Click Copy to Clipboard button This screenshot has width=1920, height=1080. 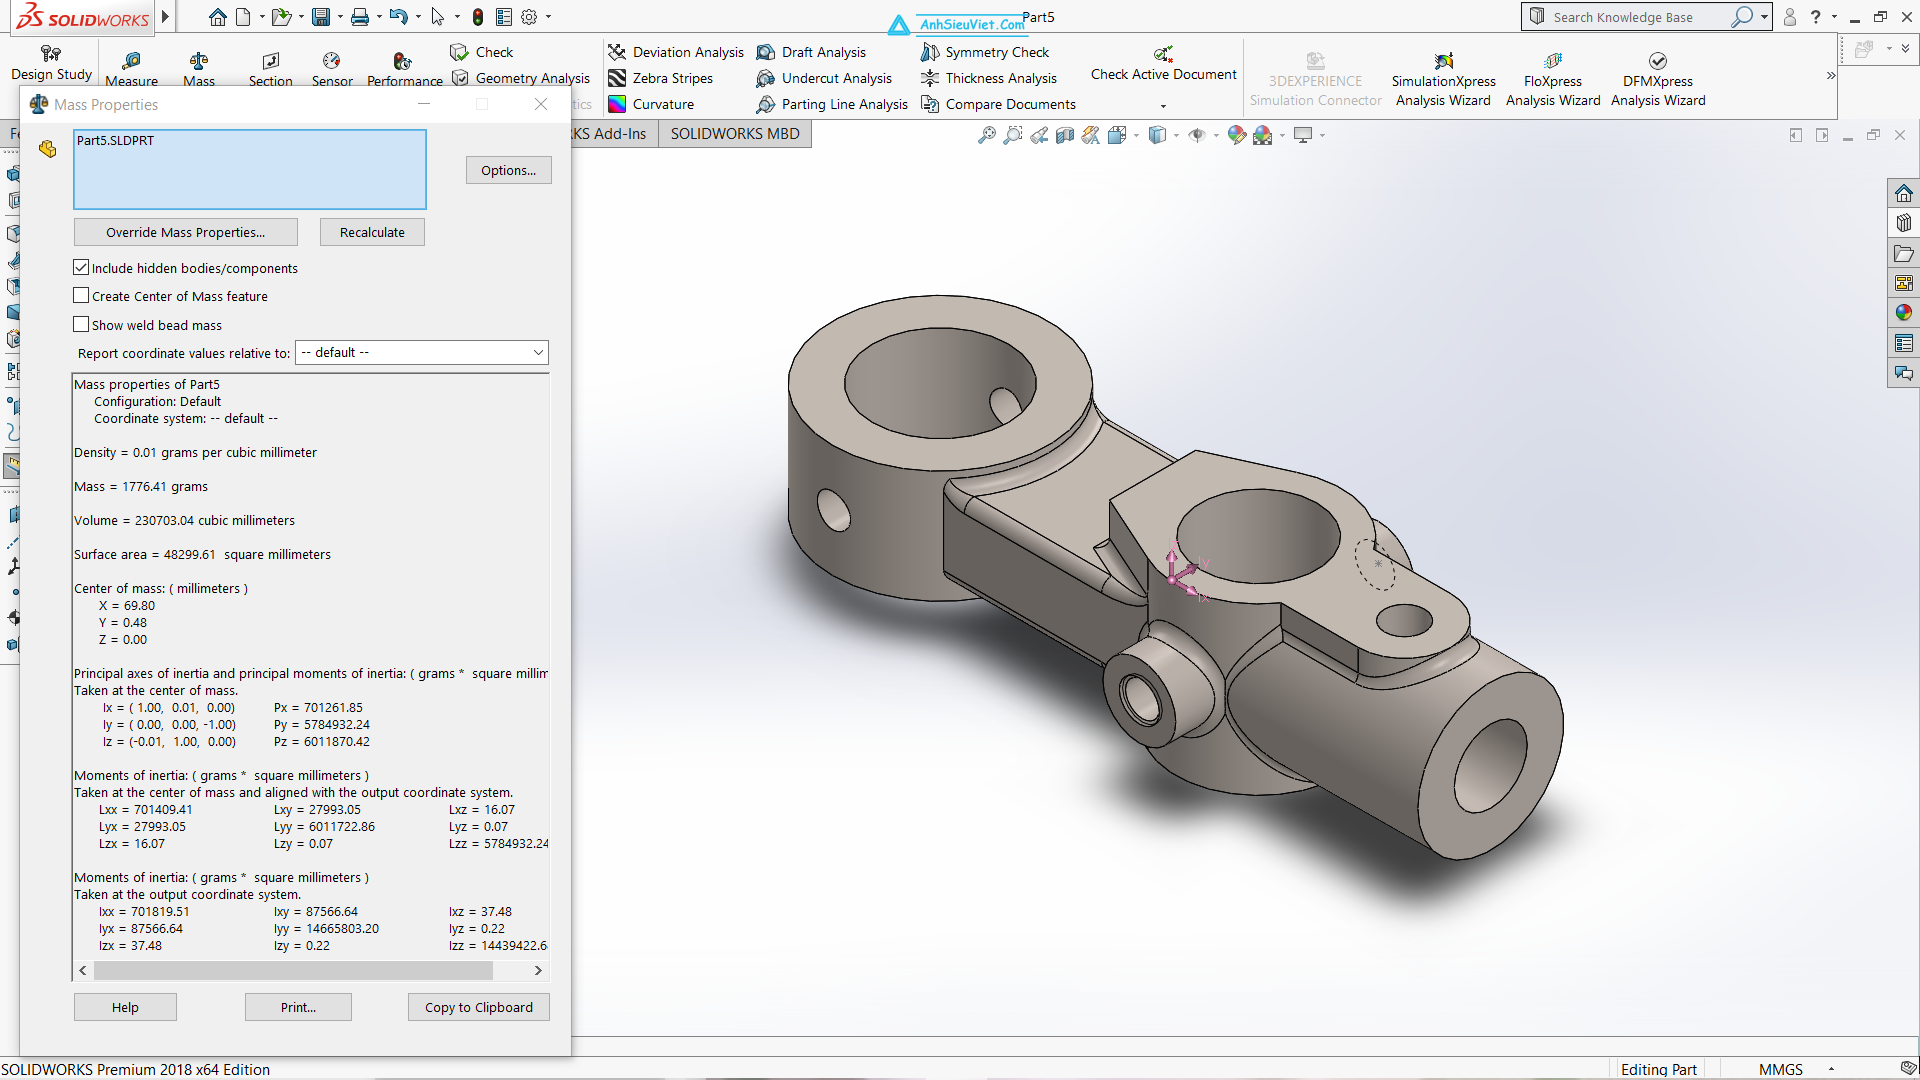(x=479, y=1007)
